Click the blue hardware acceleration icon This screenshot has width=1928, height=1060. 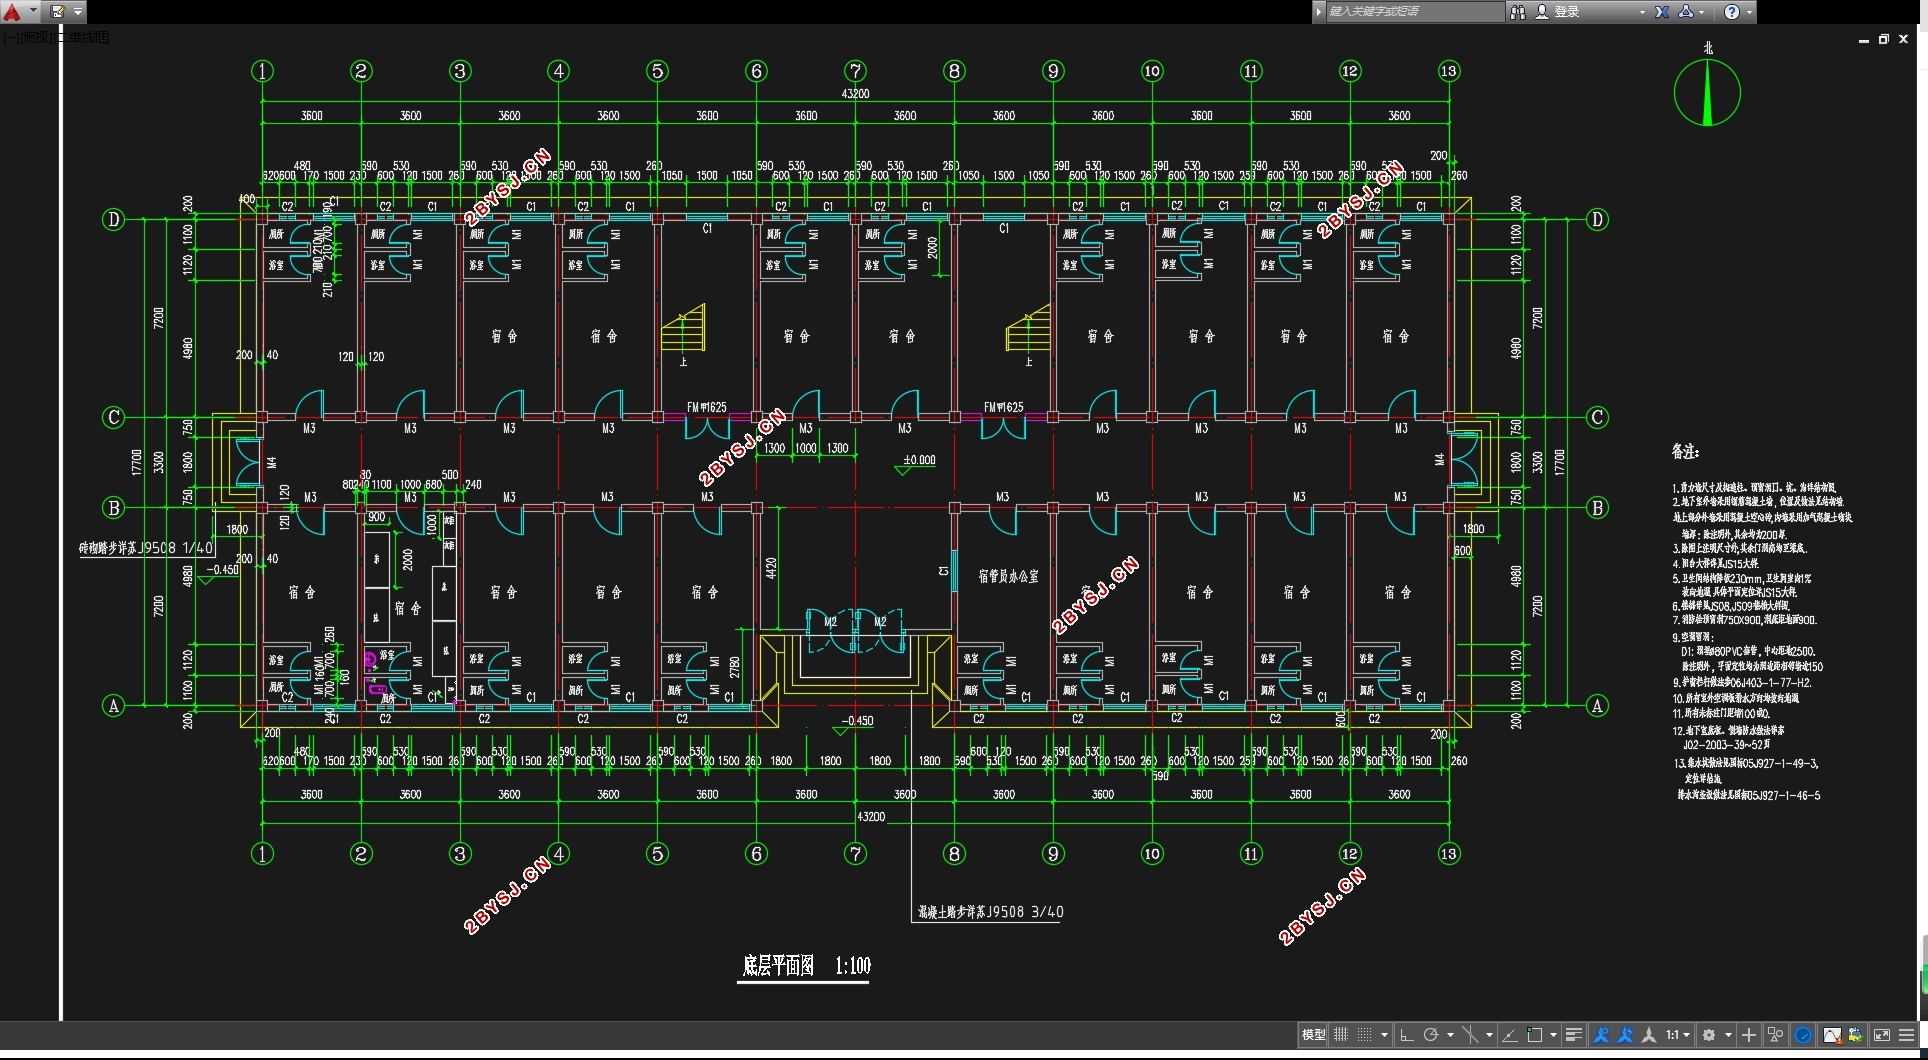[x=1803, y=1035]
